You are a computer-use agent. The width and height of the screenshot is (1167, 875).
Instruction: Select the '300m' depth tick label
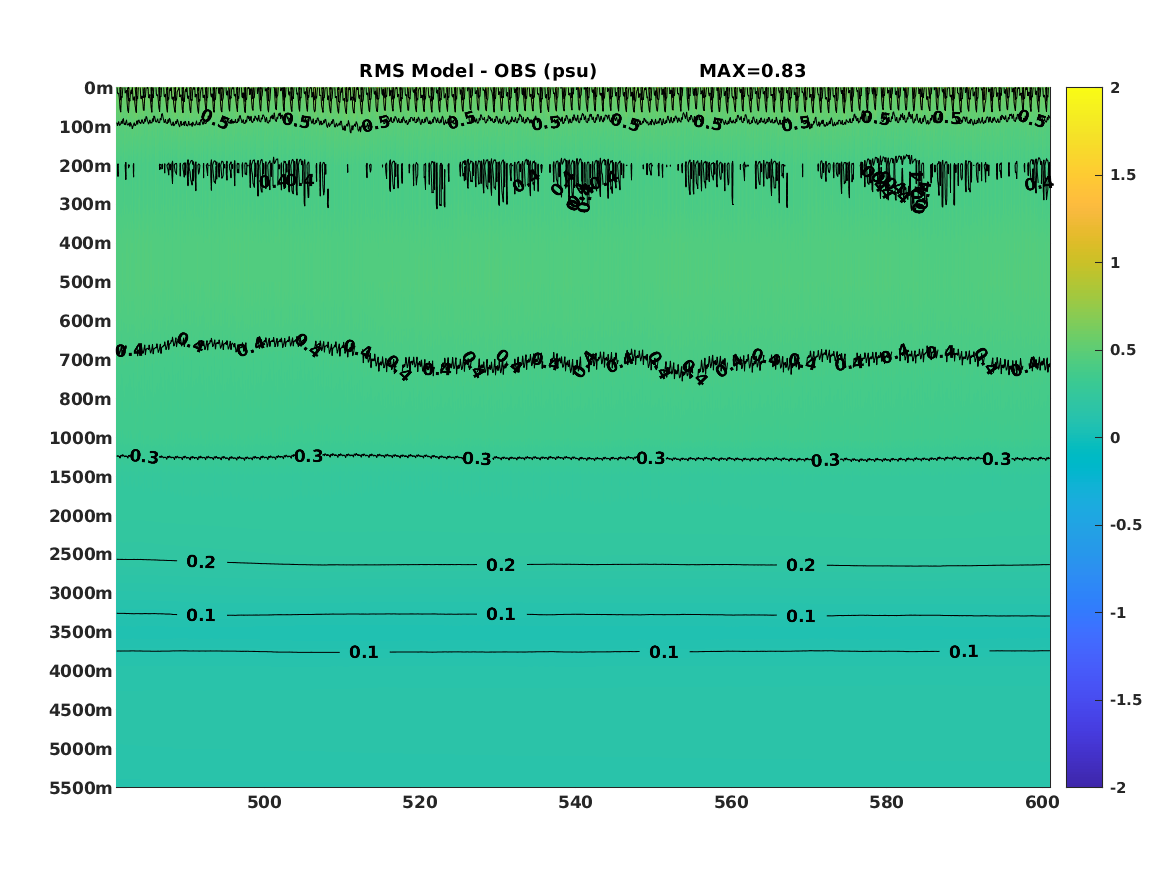click(86, 205)
